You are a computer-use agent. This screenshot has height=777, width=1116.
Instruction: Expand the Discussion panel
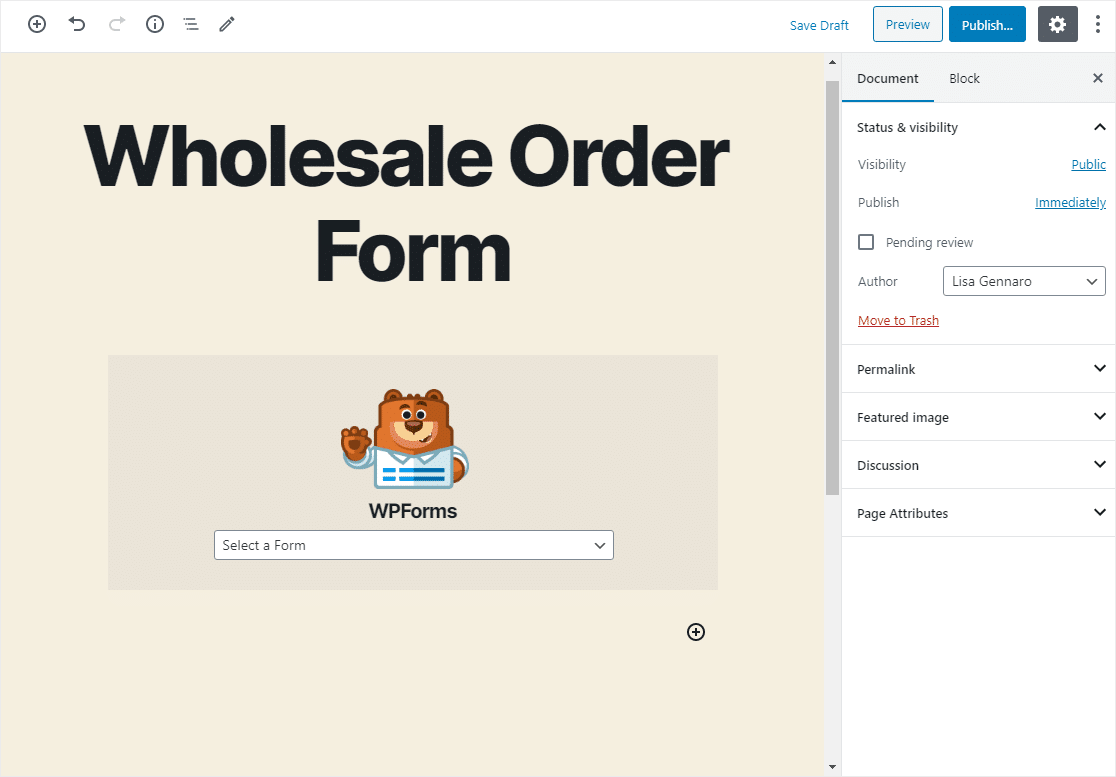pyautogui.click(x=979, y=465)
